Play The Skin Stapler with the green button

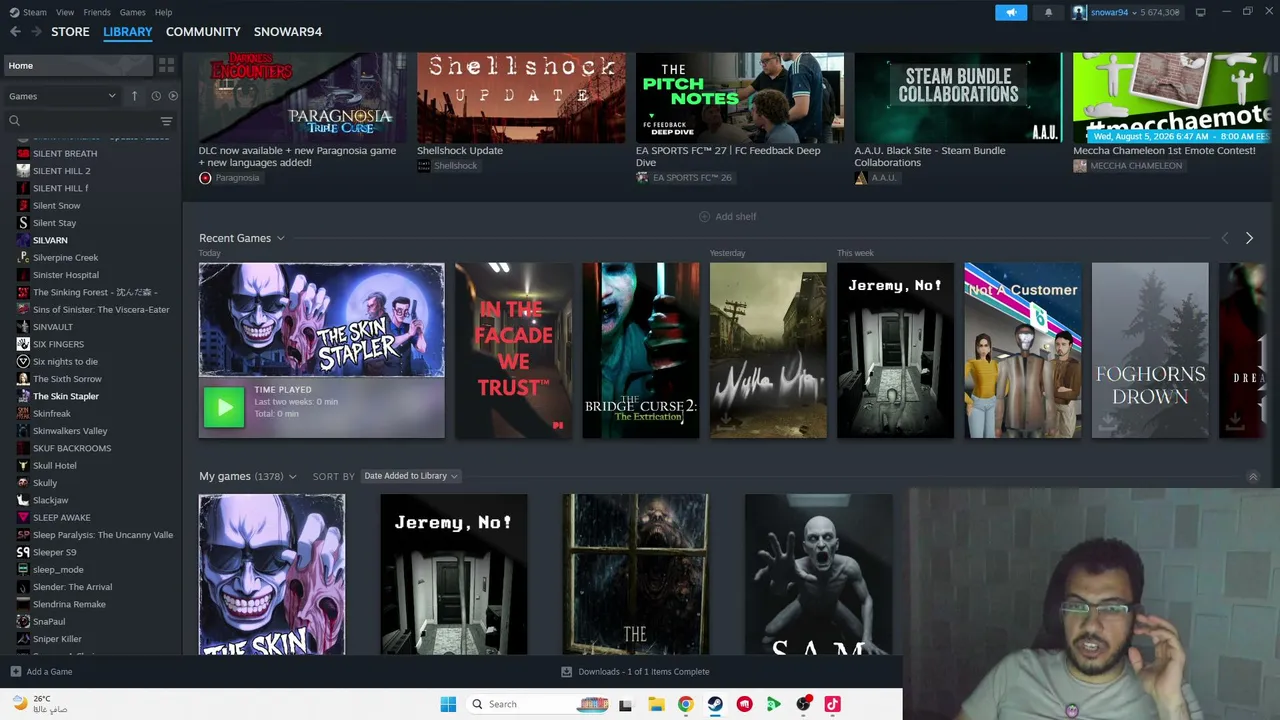click(224, 407)
